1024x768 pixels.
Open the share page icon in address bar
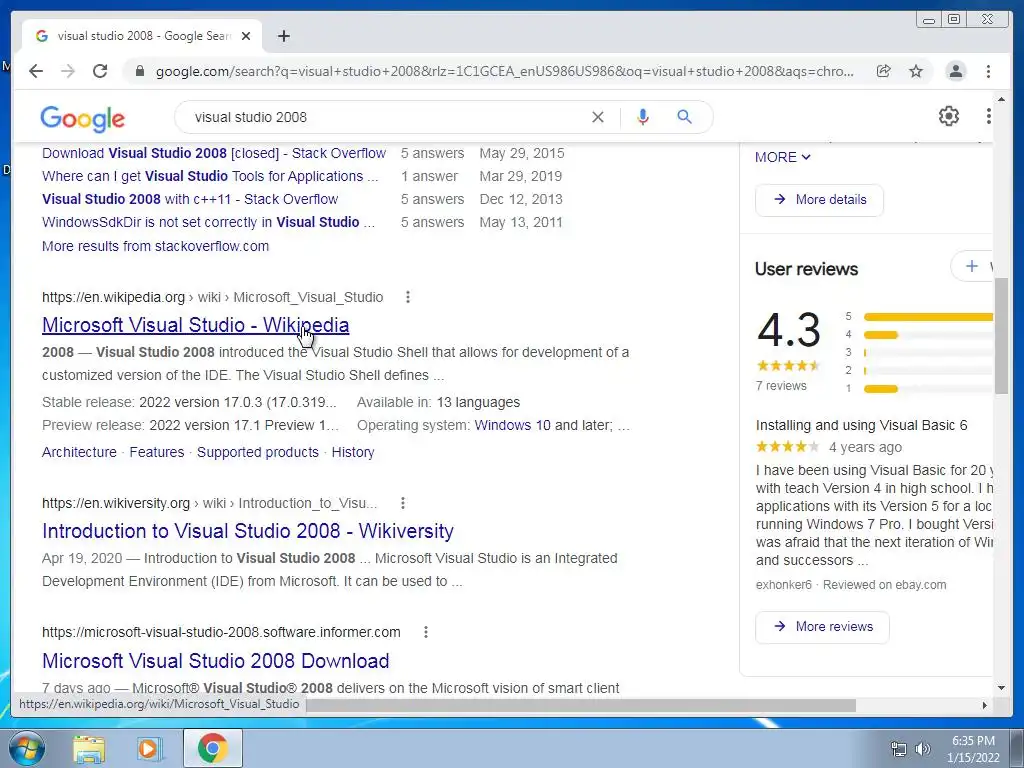[x=883, y=71]
